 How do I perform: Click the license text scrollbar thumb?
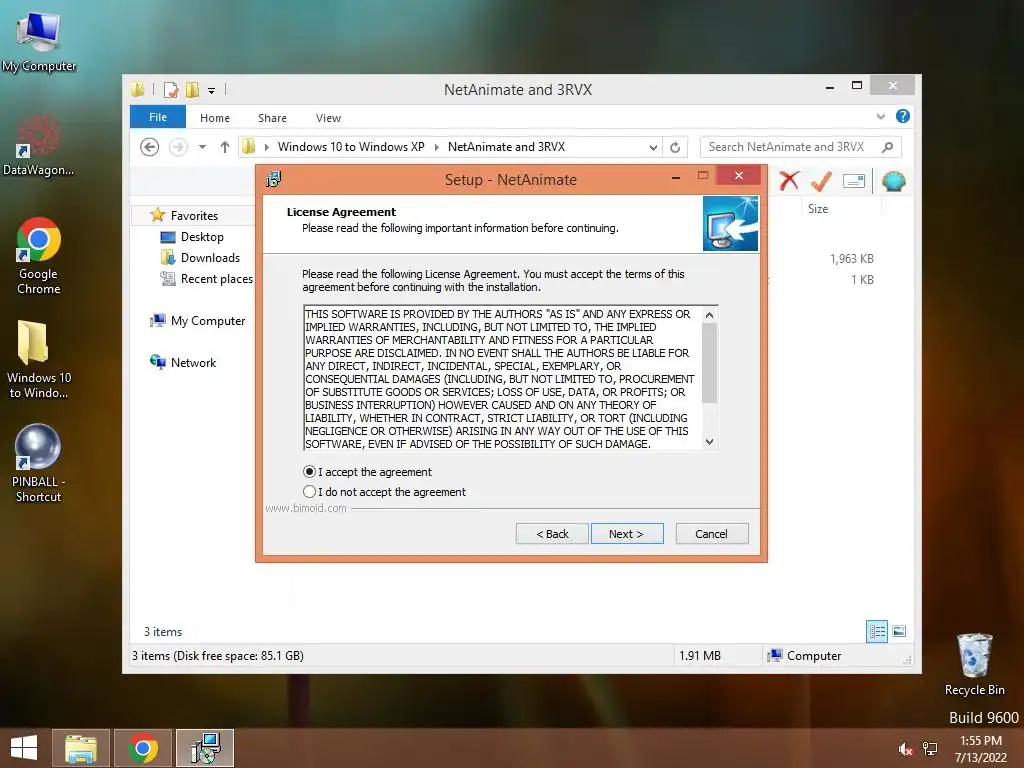pyautogui.click(x=710, y=363)
